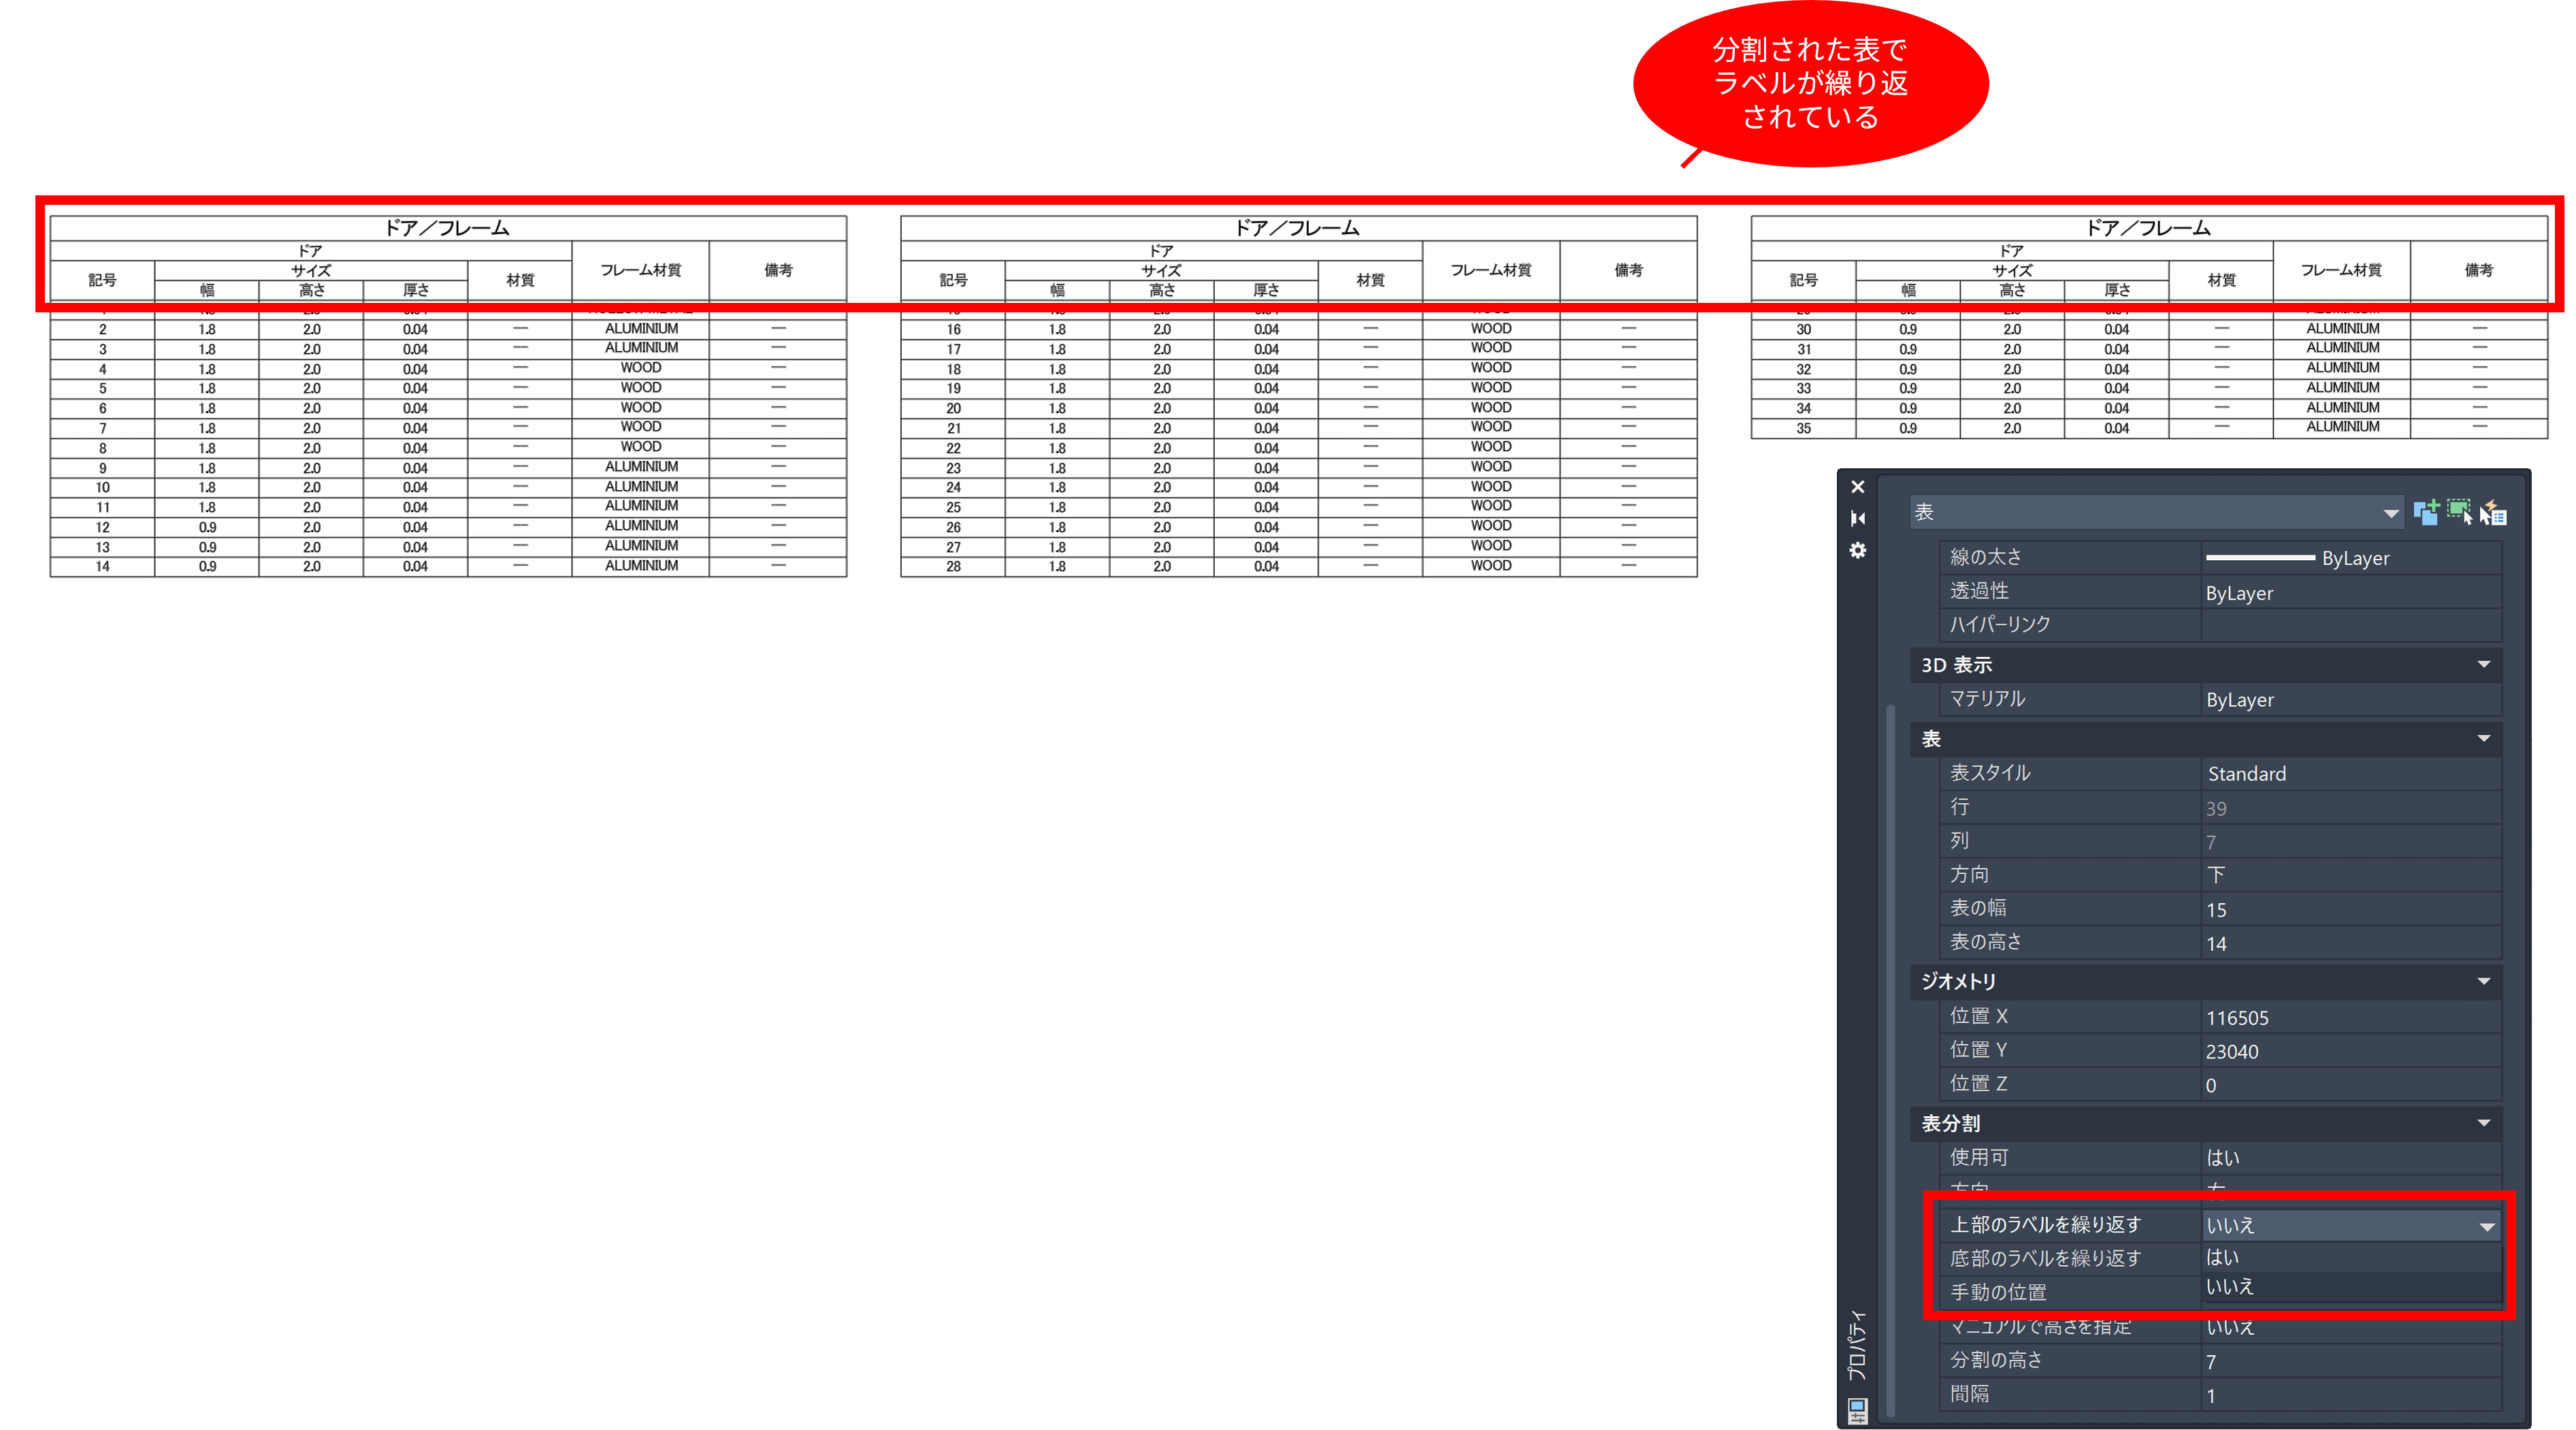This screenshot has width=2576, height=1430.
Task: Open palette properties gear icon
Action: point(1858,551)
